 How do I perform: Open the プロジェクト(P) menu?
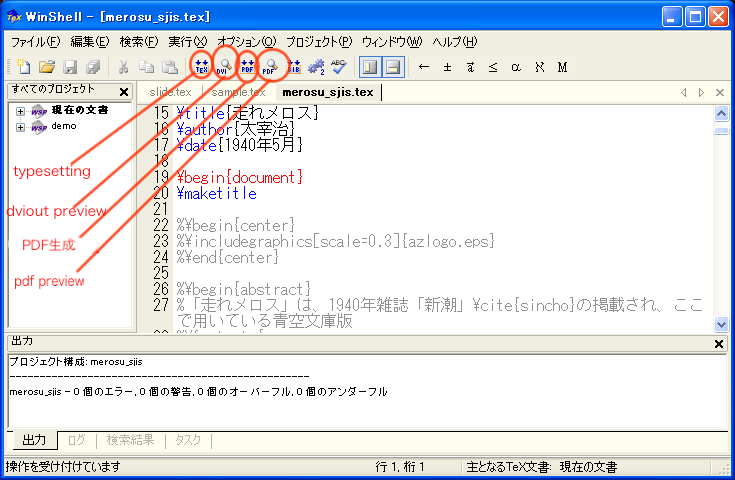coord(319,42)
